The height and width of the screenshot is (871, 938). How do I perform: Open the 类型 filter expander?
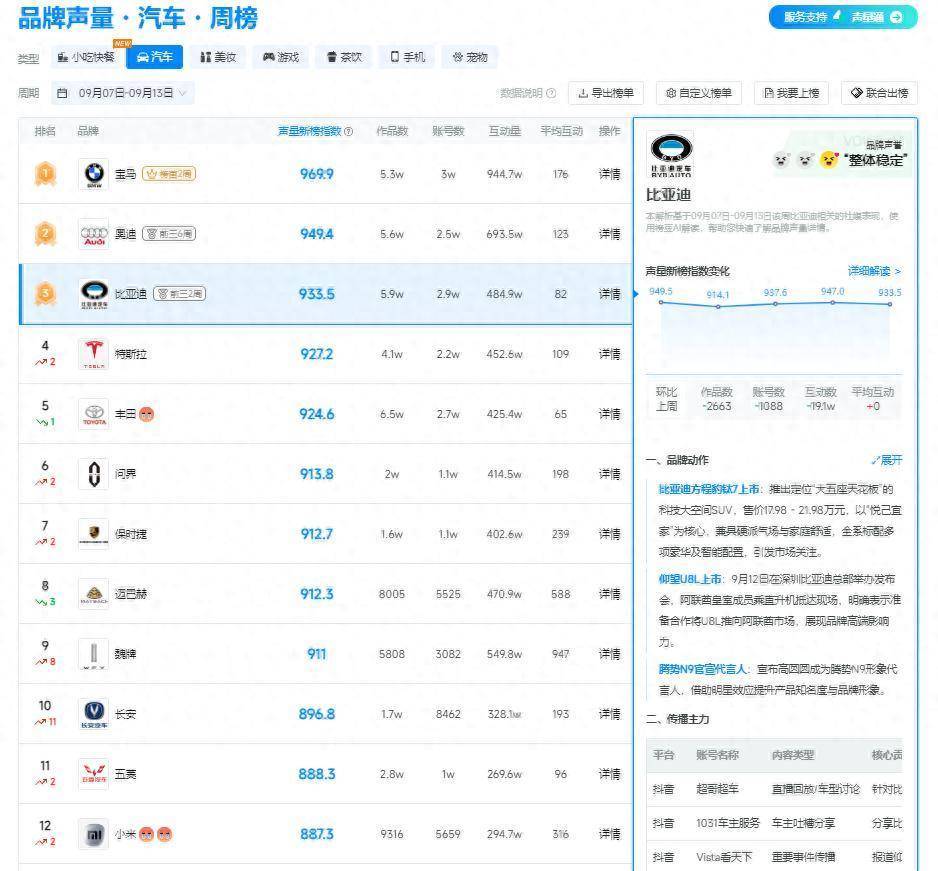(x=29, y=57)
